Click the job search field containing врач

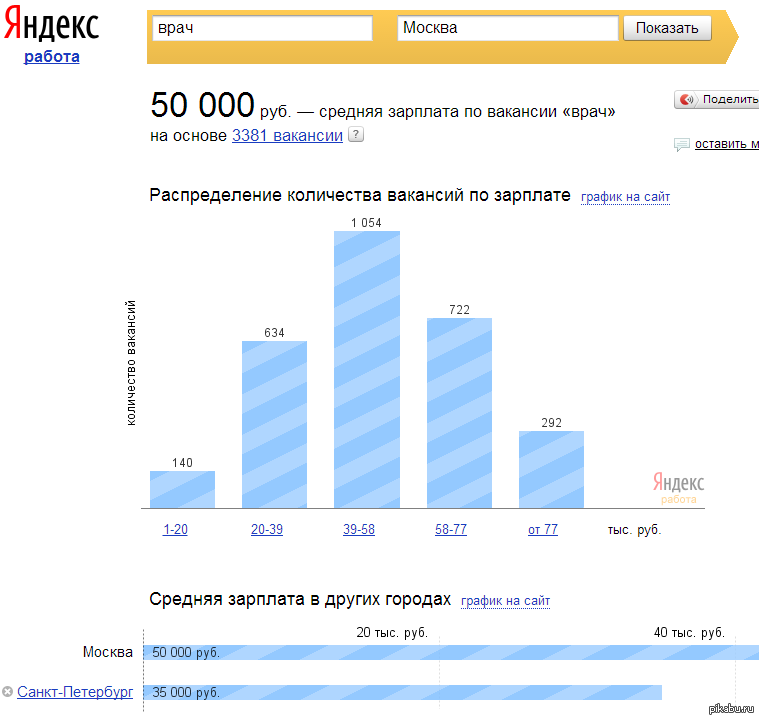coord(262,28)
